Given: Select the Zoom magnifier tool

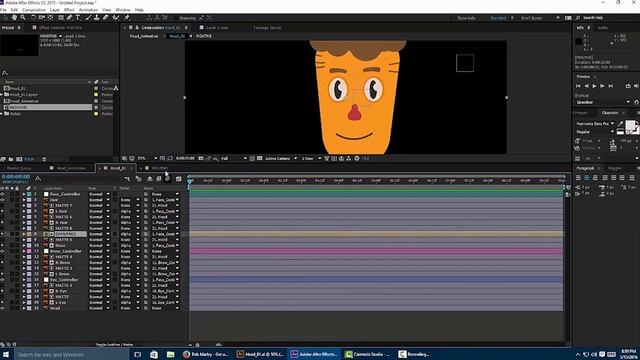Looking at the screenshot, I should [x=23, y=18].
